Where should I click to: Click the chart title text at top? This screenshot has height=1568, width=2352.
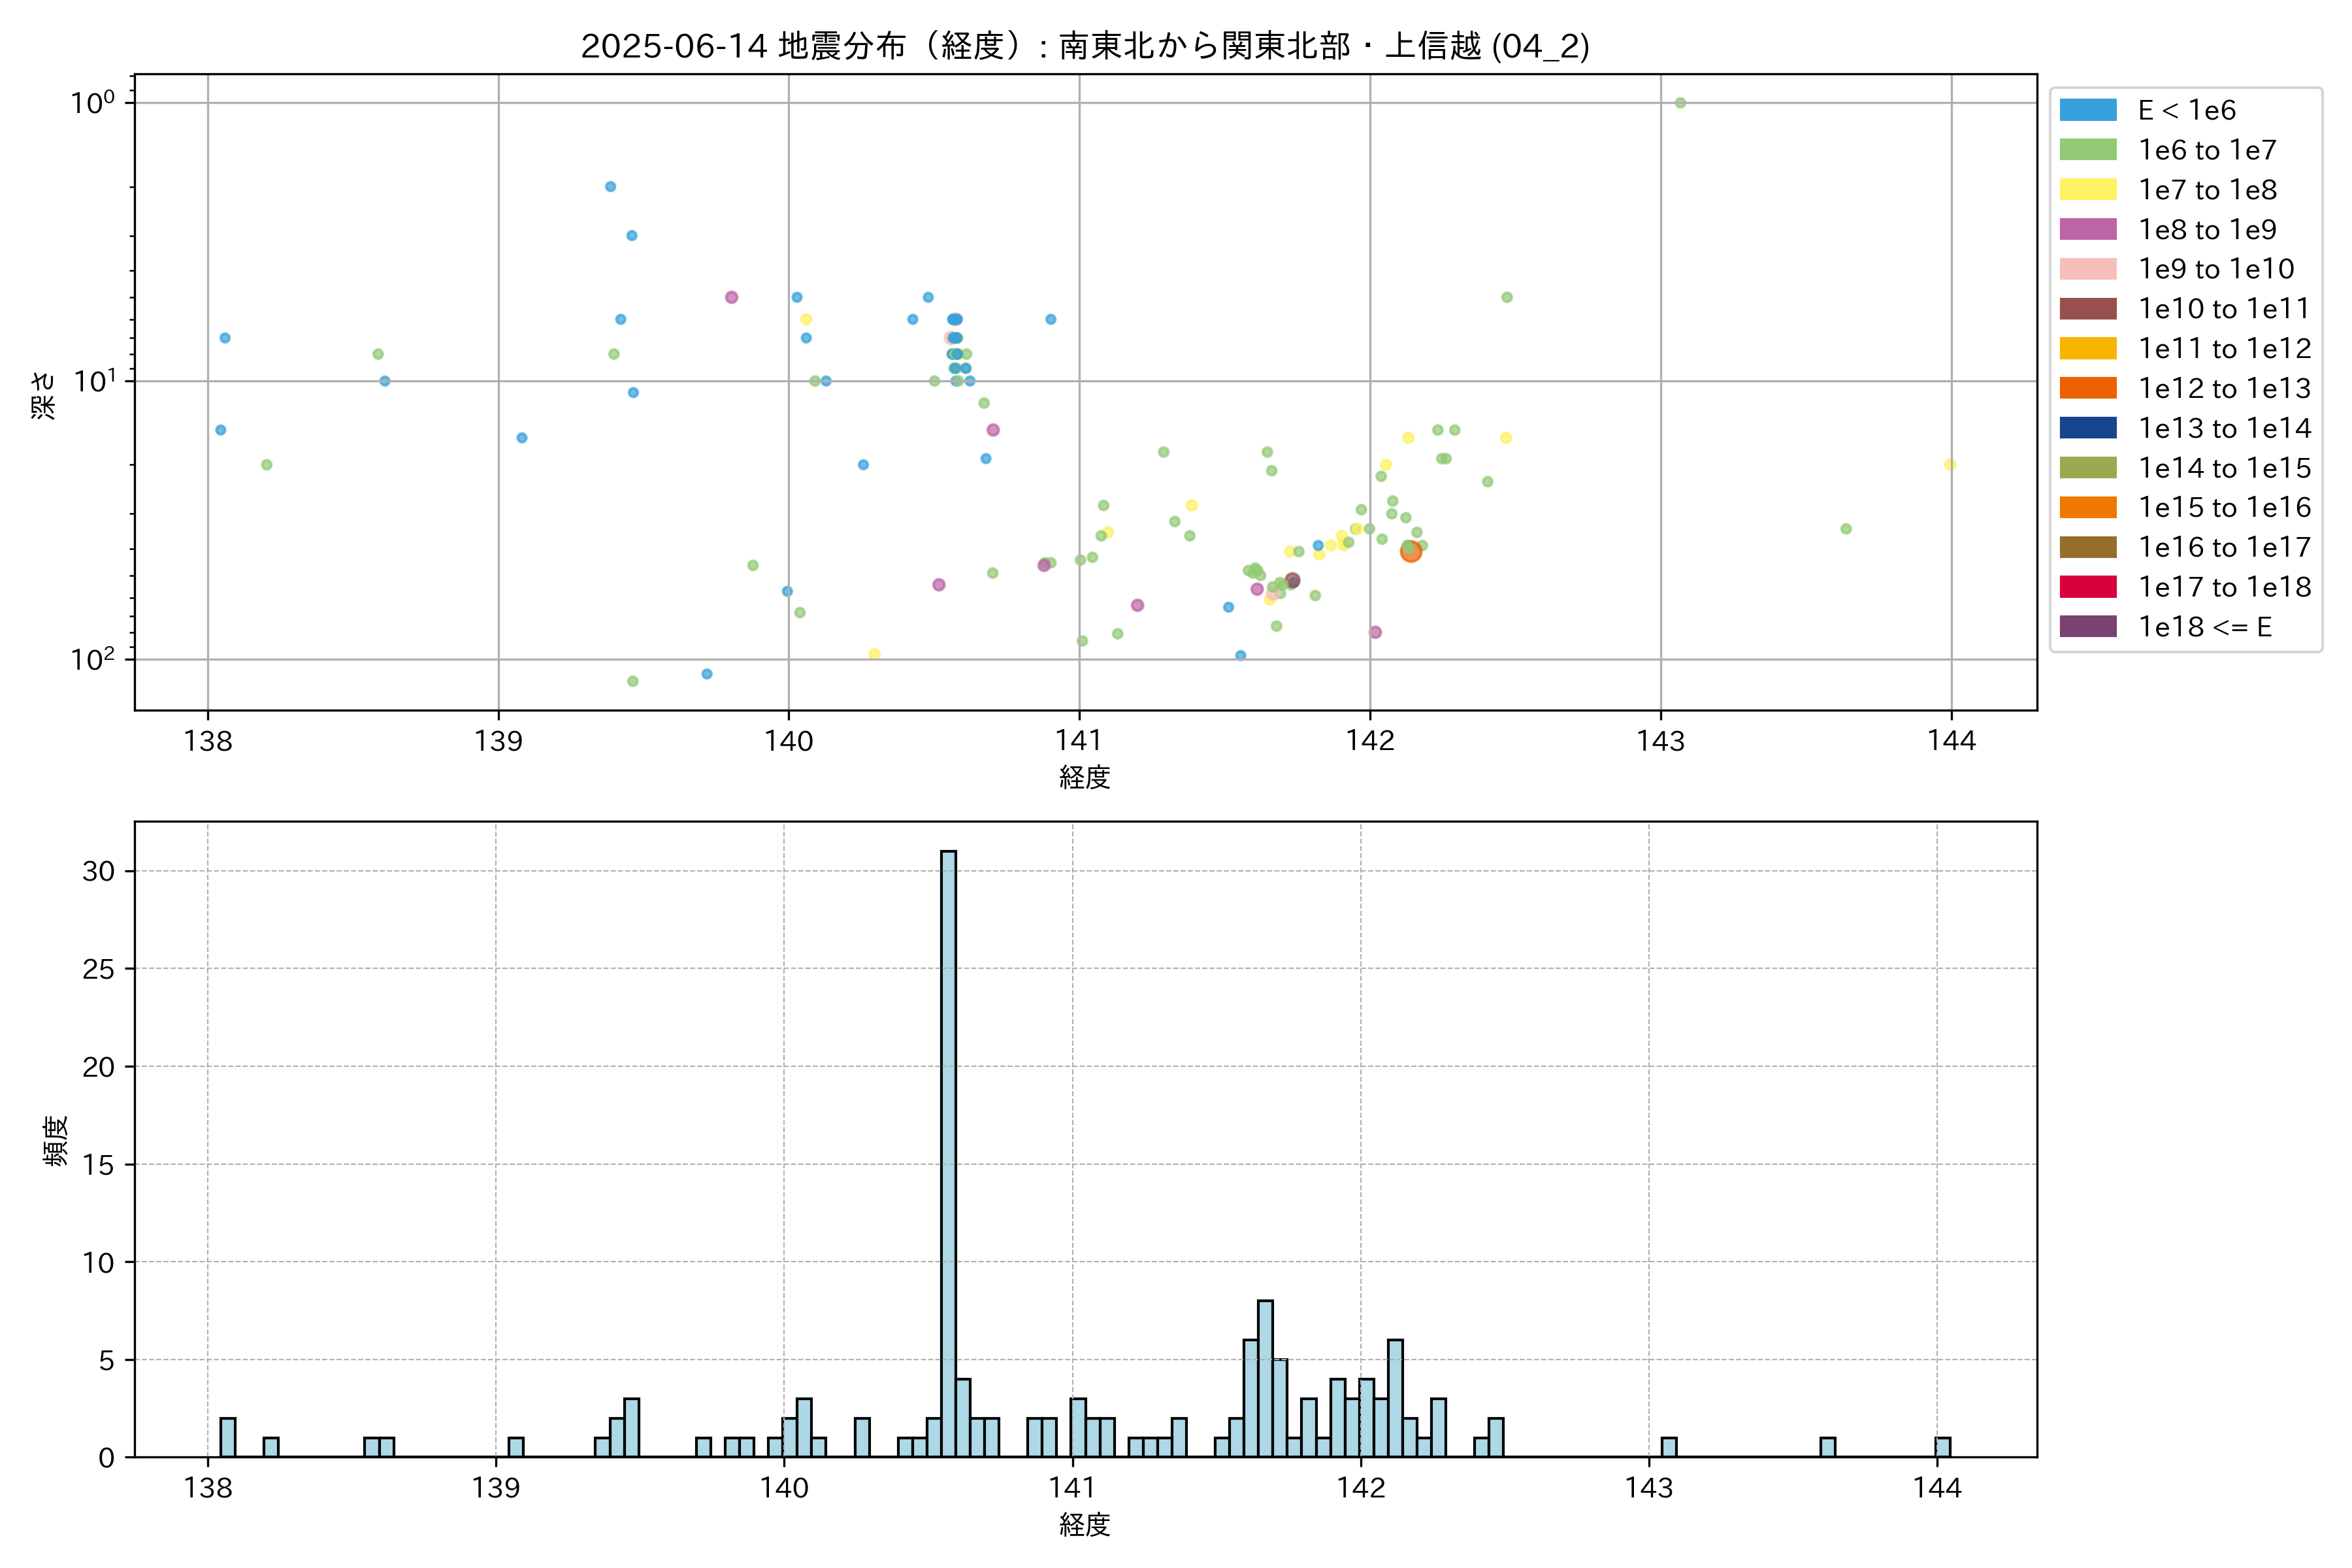point(1084,46)
